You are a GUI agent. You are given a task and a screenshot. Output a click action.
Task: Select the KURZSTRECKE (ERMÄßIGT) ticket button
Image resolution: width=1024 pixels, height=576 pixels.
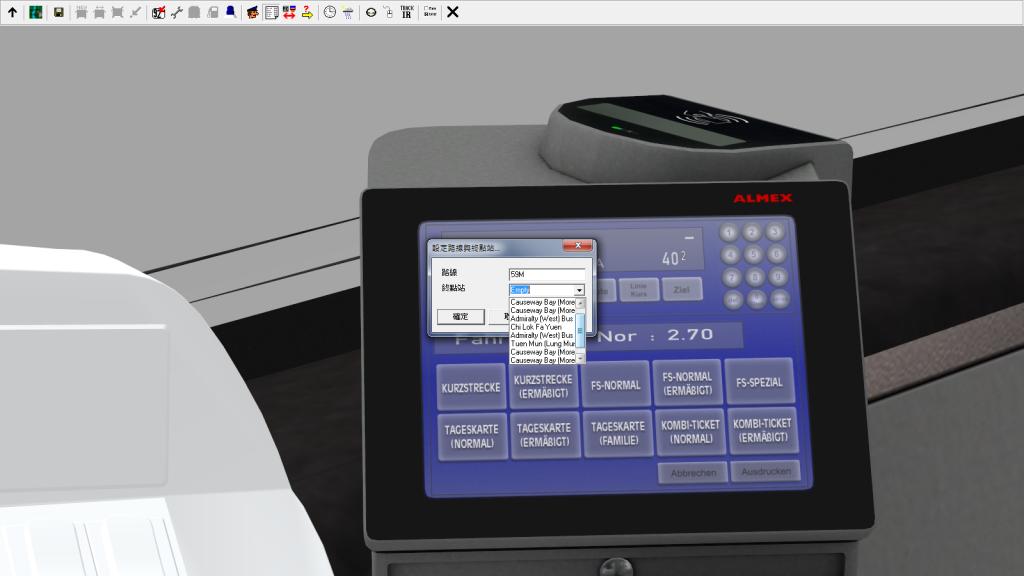pyautogui.click(x=543, y=386)
